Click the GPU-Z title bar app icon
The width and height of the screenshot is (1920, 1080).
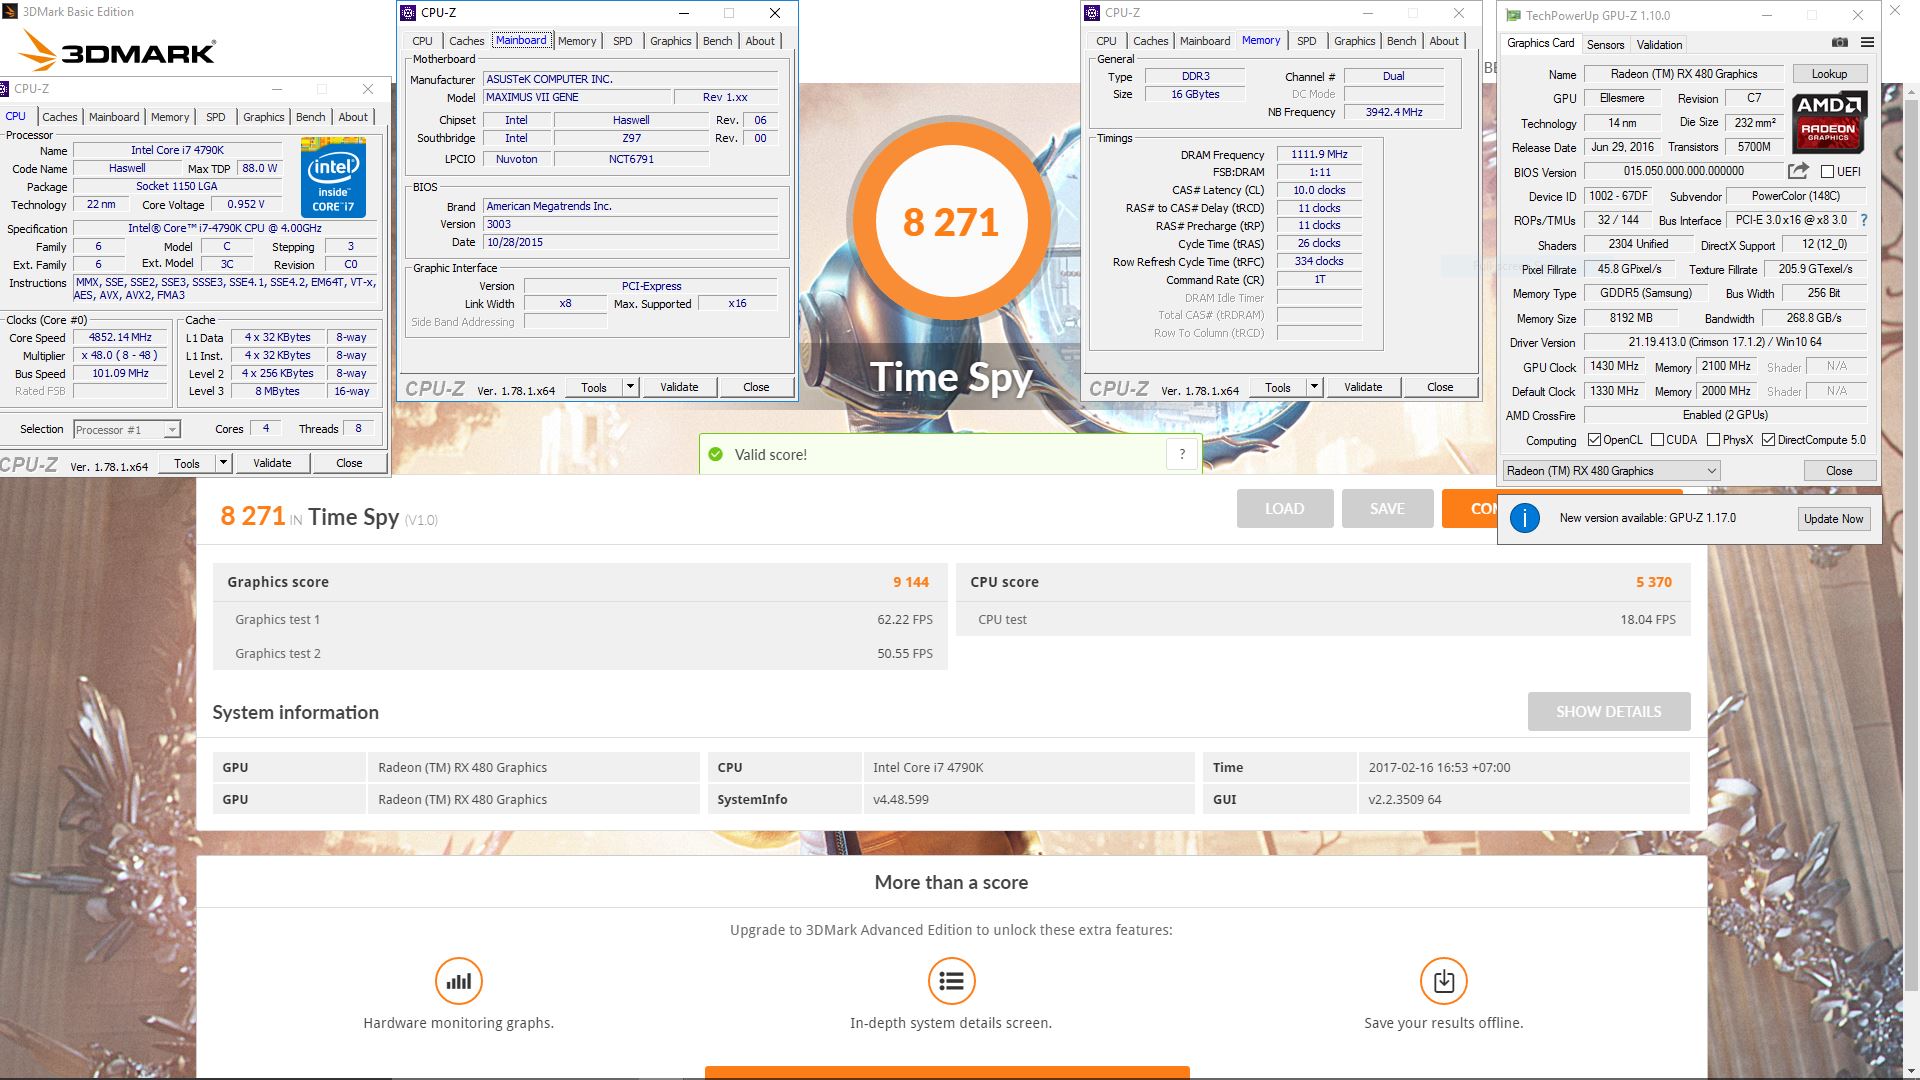(1512, 15)
